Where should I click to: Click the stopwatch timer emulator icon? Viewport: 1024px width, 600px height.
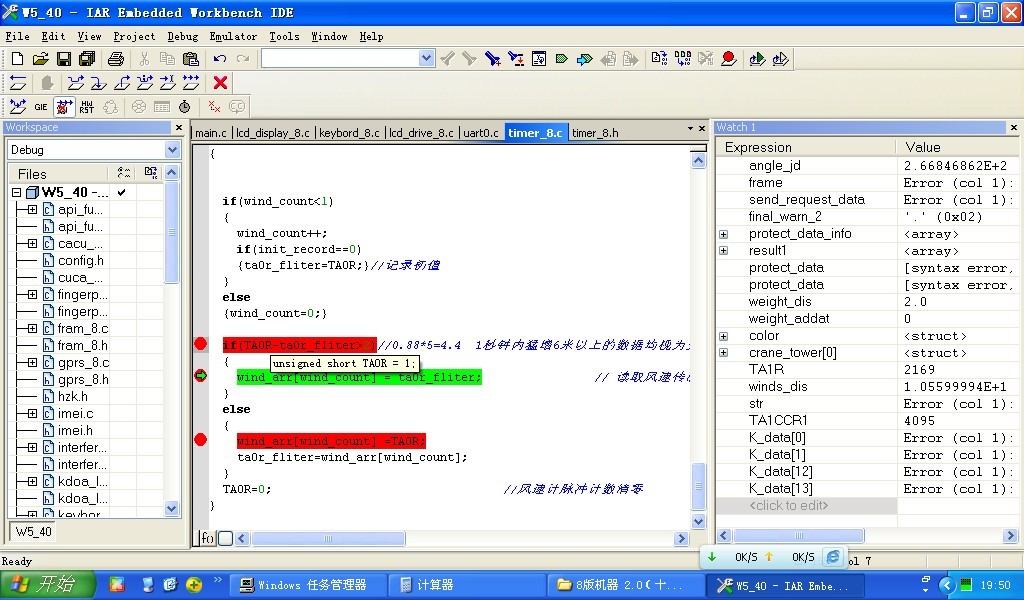tap(185, 106)
